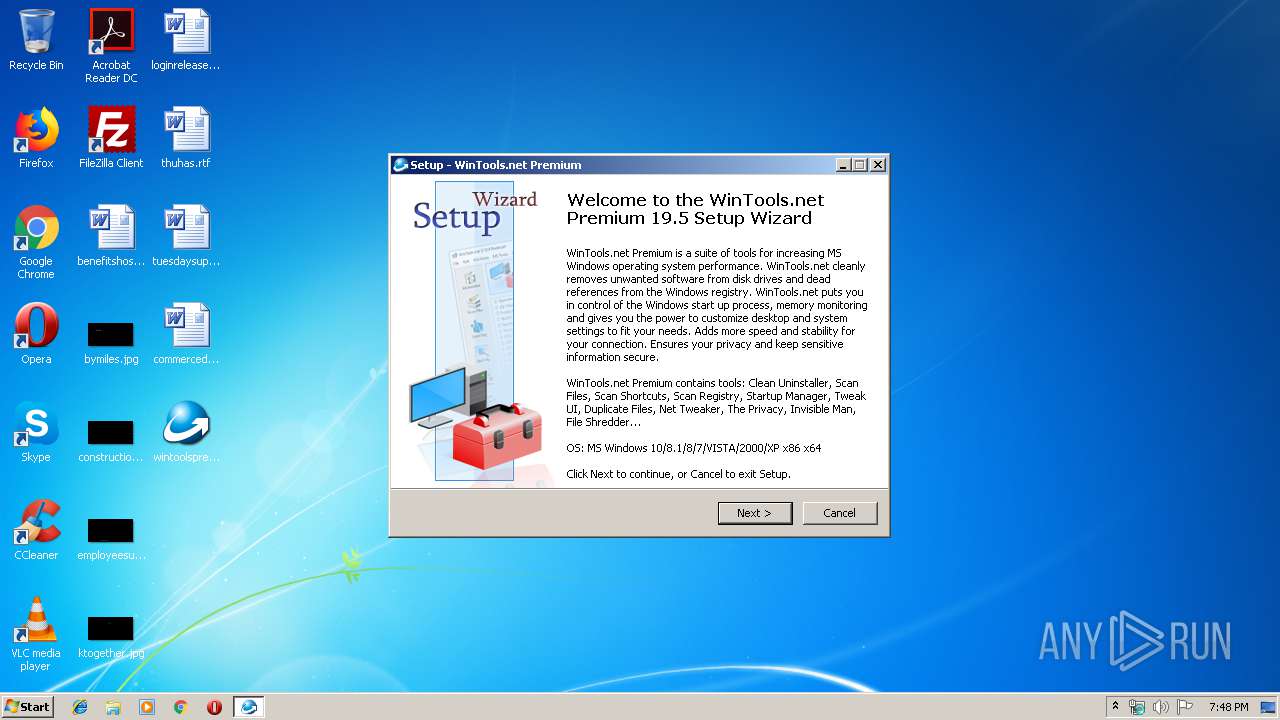Close the Setup wizard window
This screenshot has width=1280, height=720.
[x=878, y=165]
